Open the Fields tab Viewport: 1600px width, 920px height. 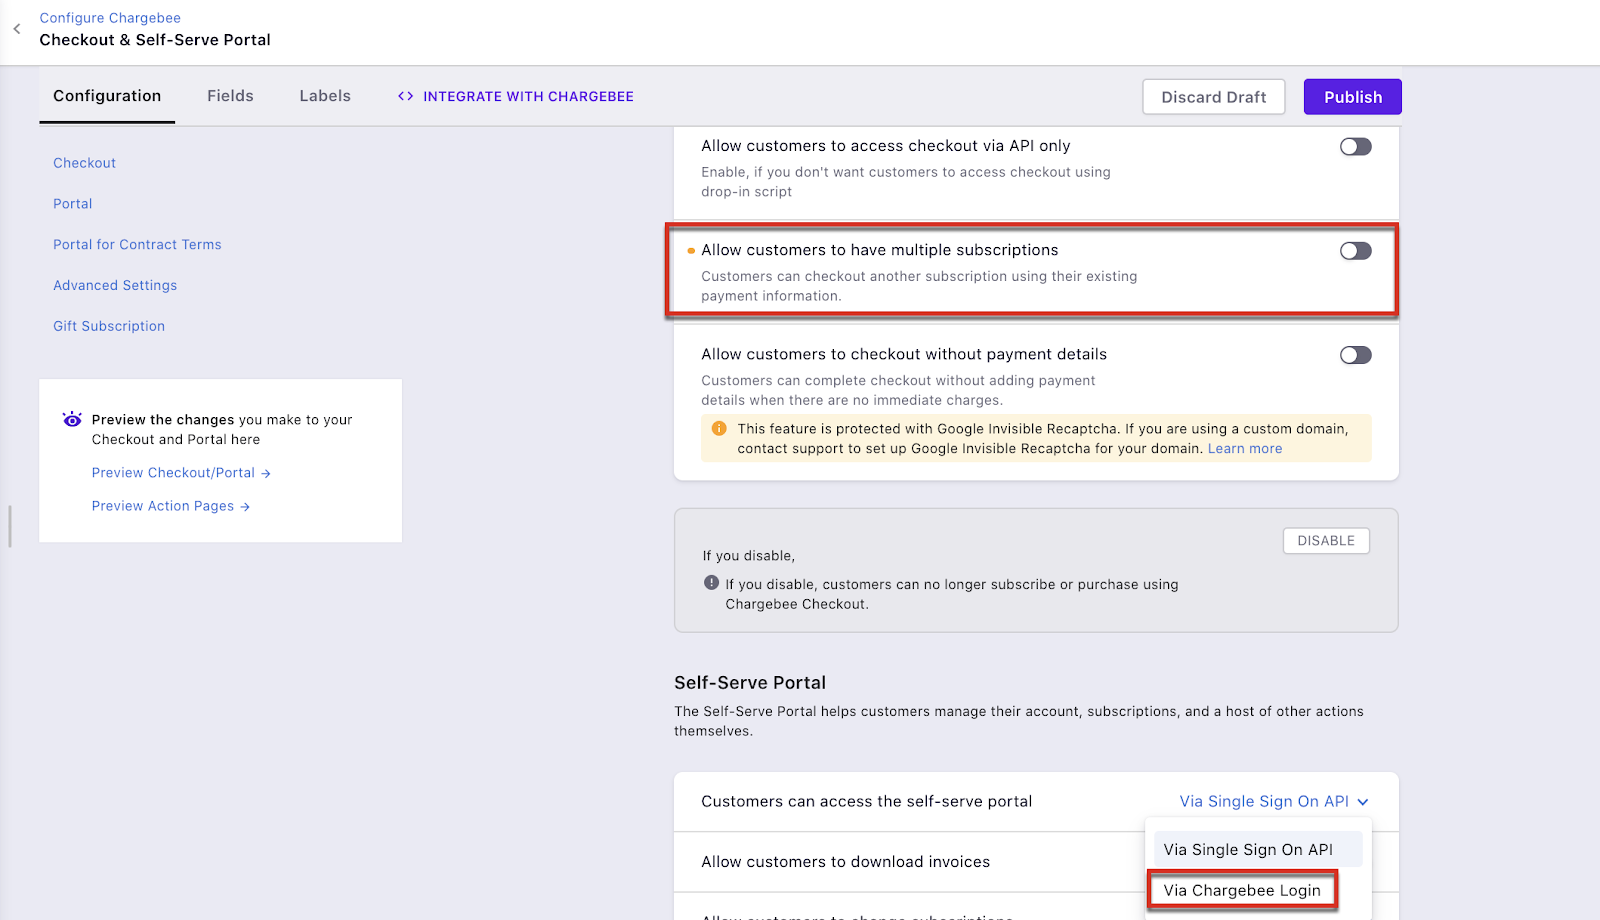[230, 96]
